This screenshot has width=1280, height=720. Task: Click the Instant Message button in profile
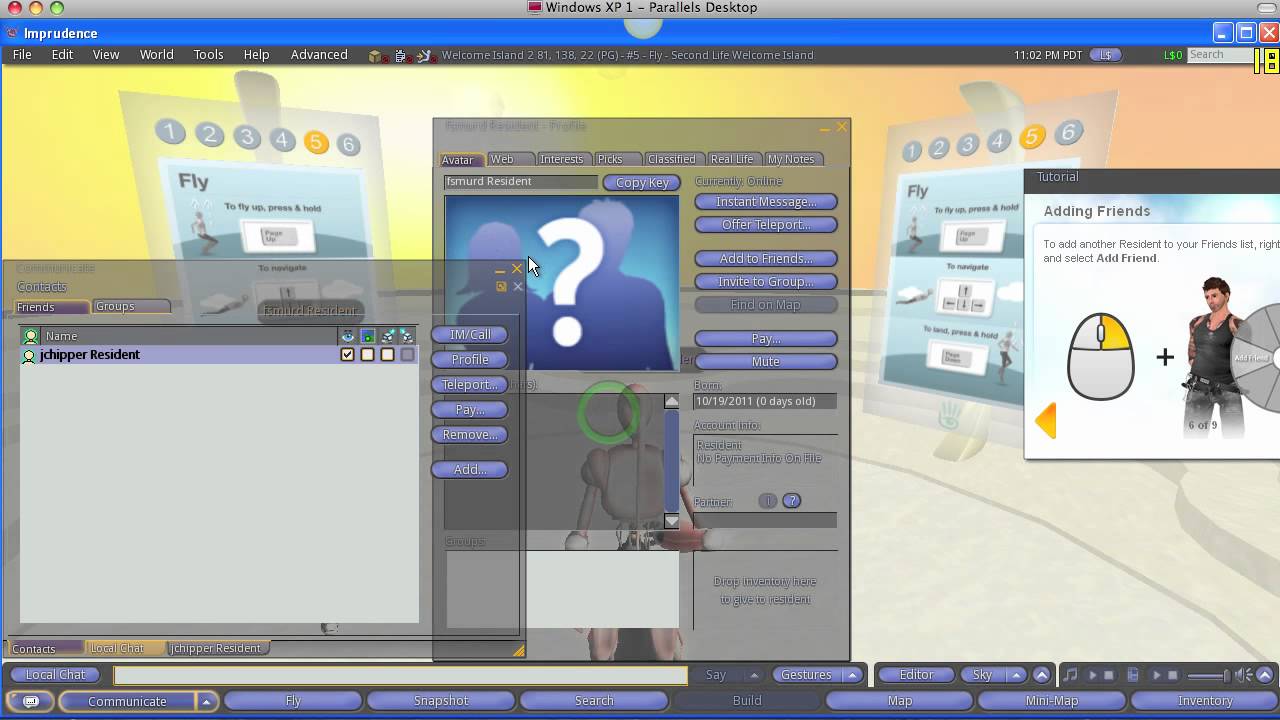click(766, 201)
